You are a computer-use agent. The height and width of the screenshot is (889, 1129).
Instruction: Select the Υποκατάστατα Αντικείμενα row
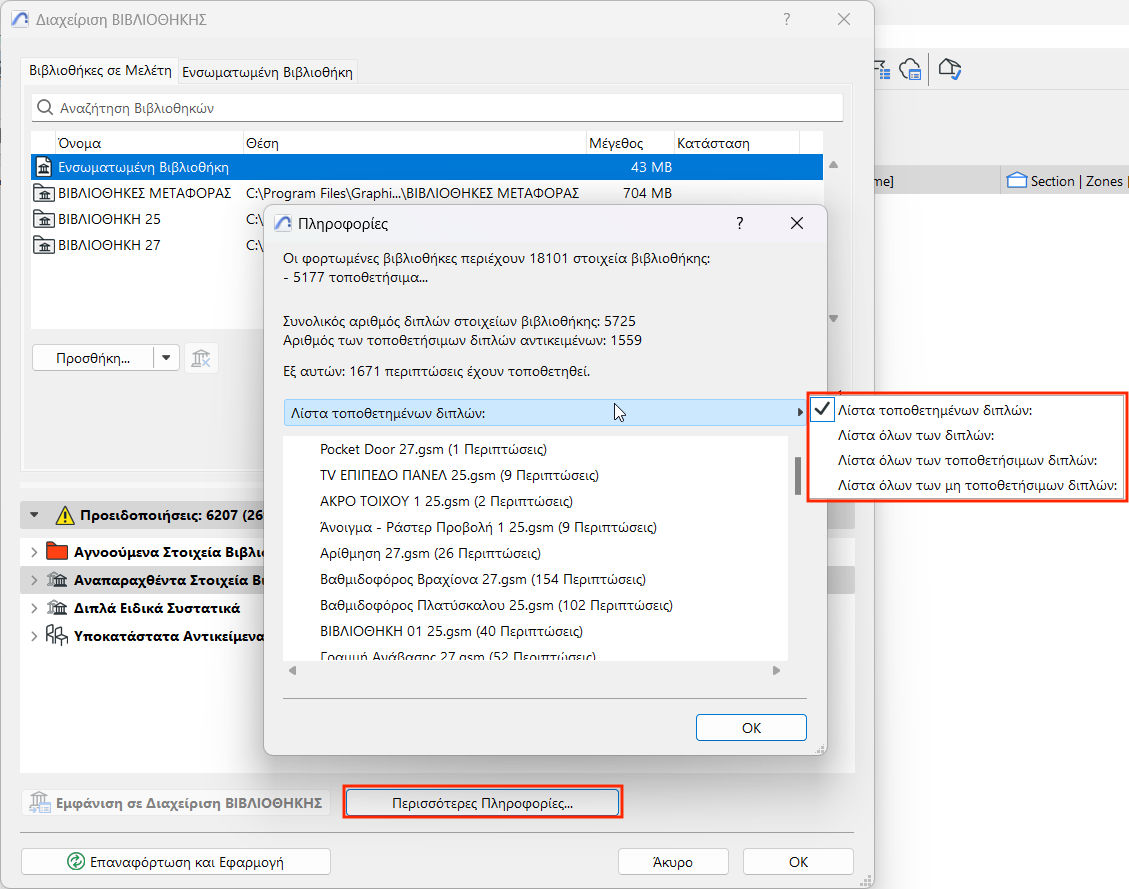(143, 636)
